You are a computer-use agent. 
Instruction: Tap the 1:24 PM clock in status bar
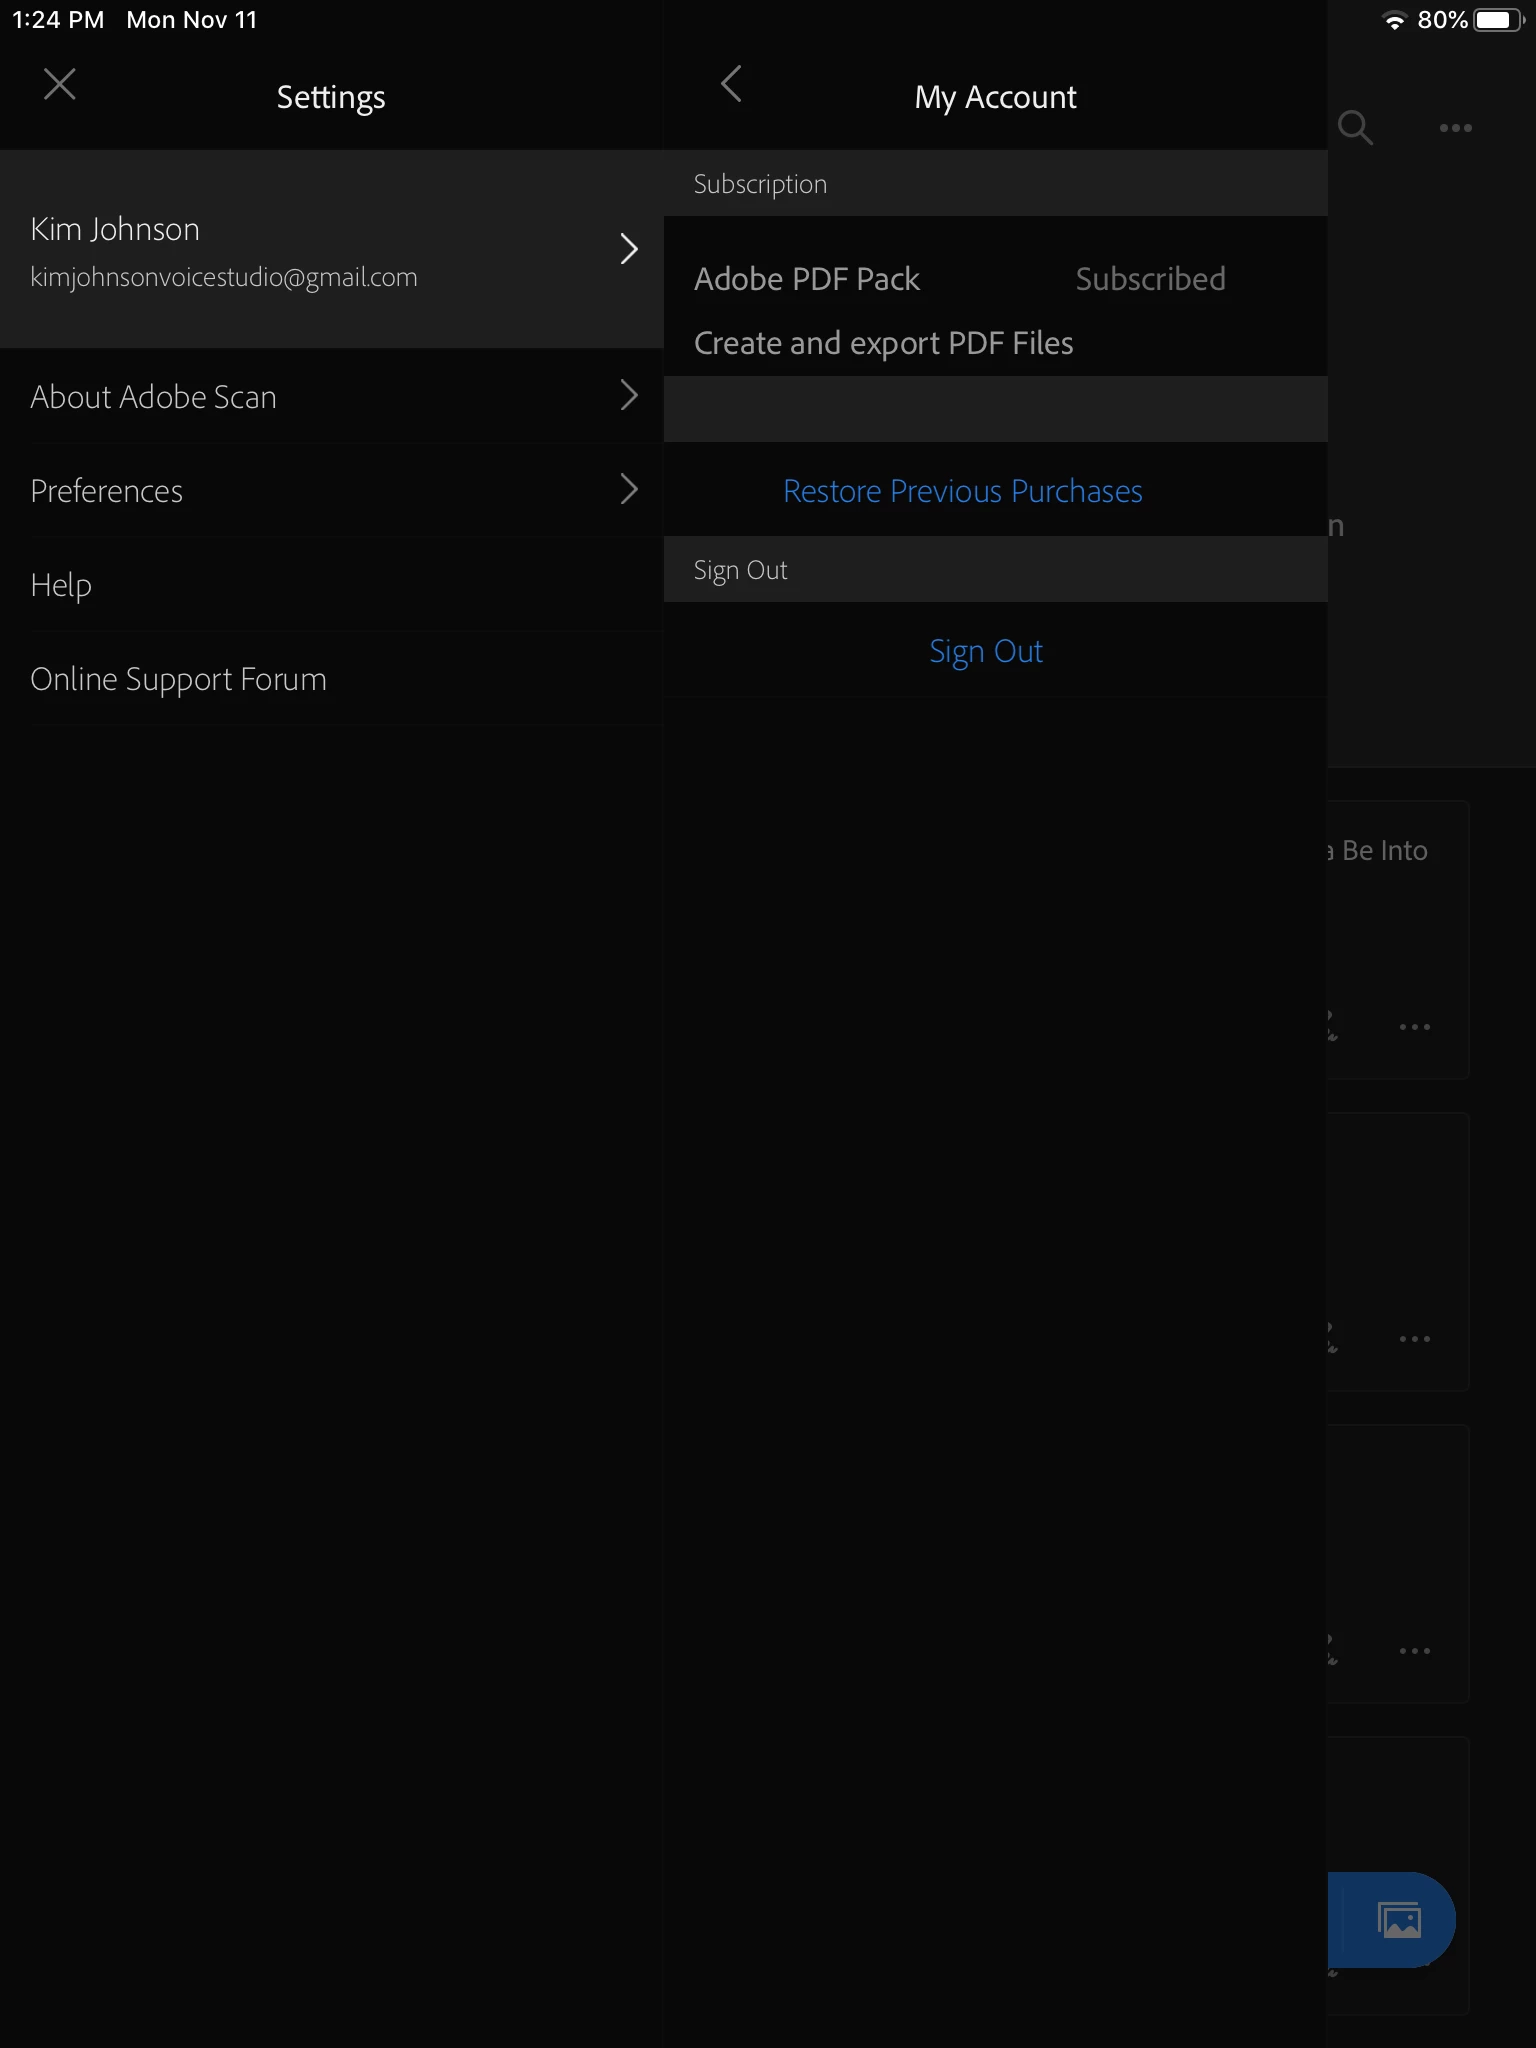(58, 20)
